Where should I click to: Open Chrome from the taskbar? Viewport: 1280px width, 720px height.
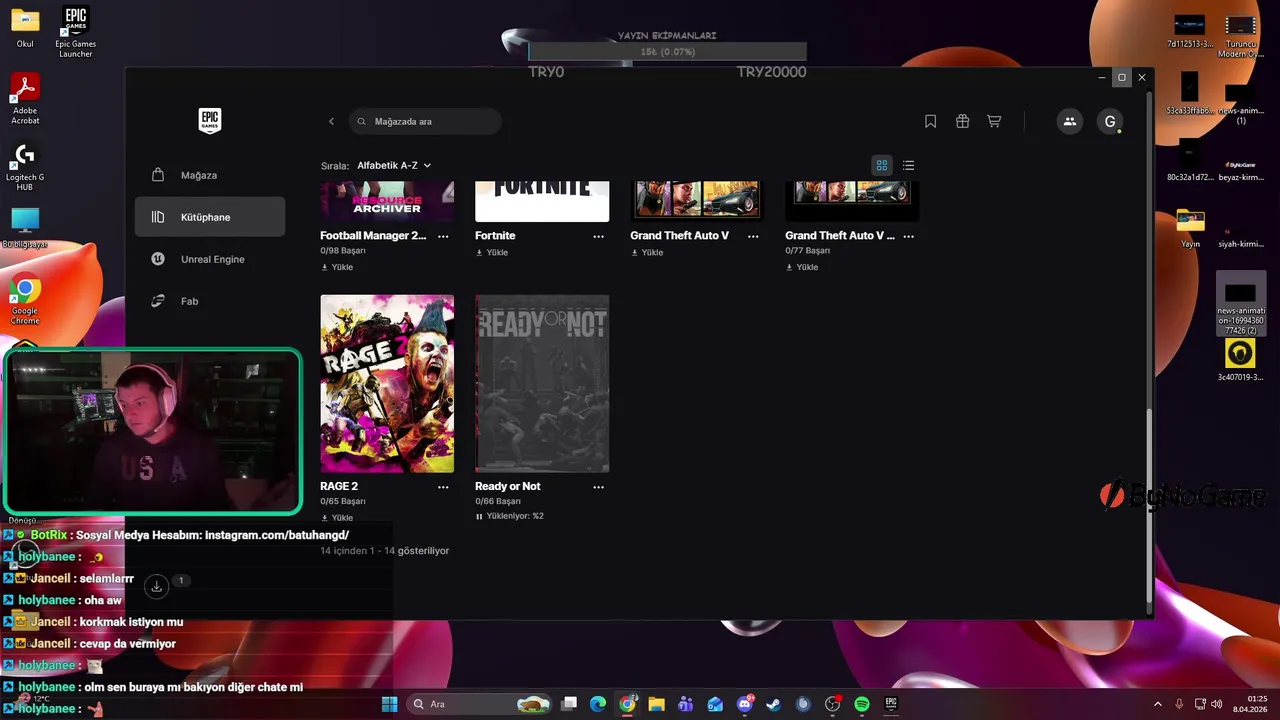coord(627,704)
